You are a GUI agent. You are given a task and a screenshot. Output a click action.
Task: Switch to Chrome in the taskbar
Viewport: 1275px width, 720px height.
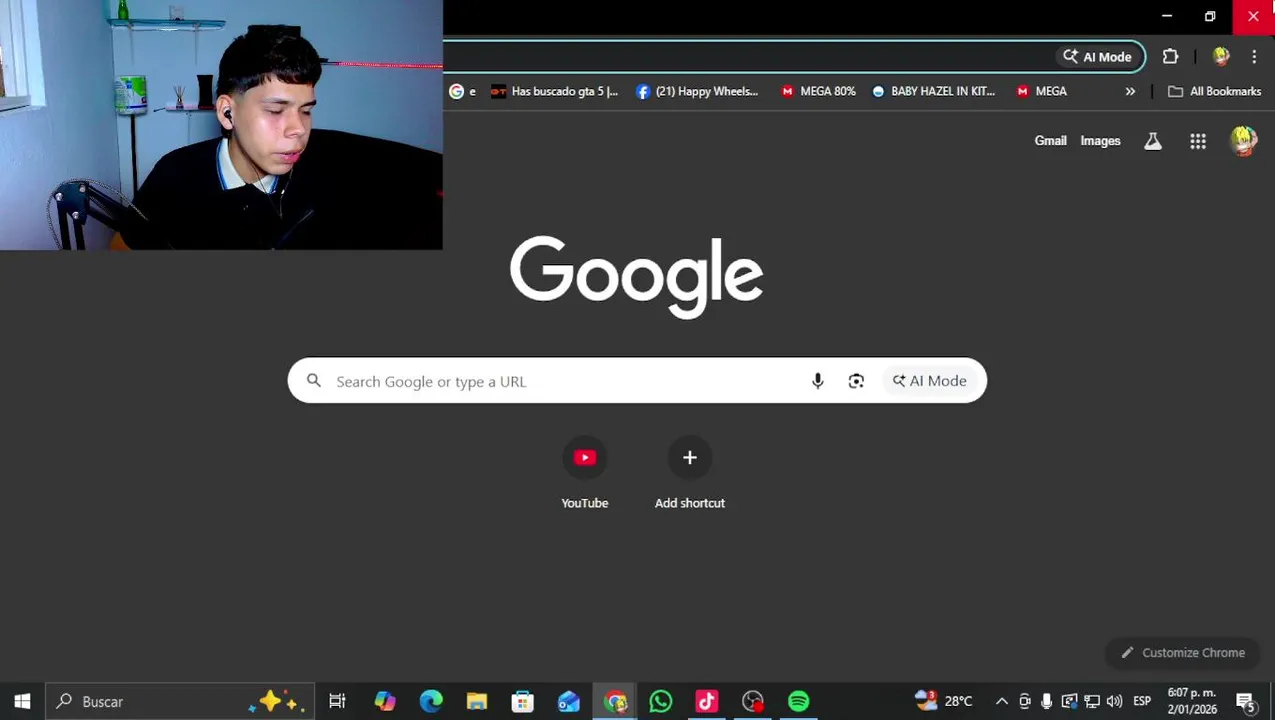point(615,702)
